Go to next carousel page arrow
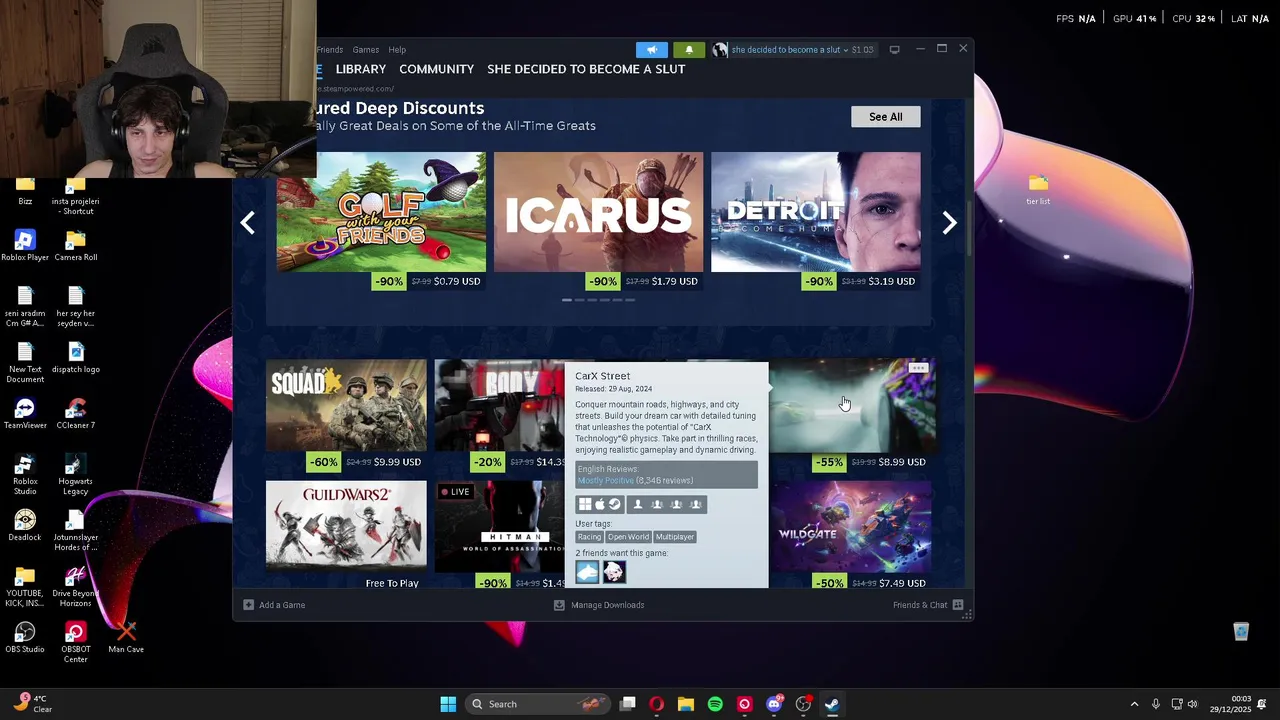 [949, 222]
